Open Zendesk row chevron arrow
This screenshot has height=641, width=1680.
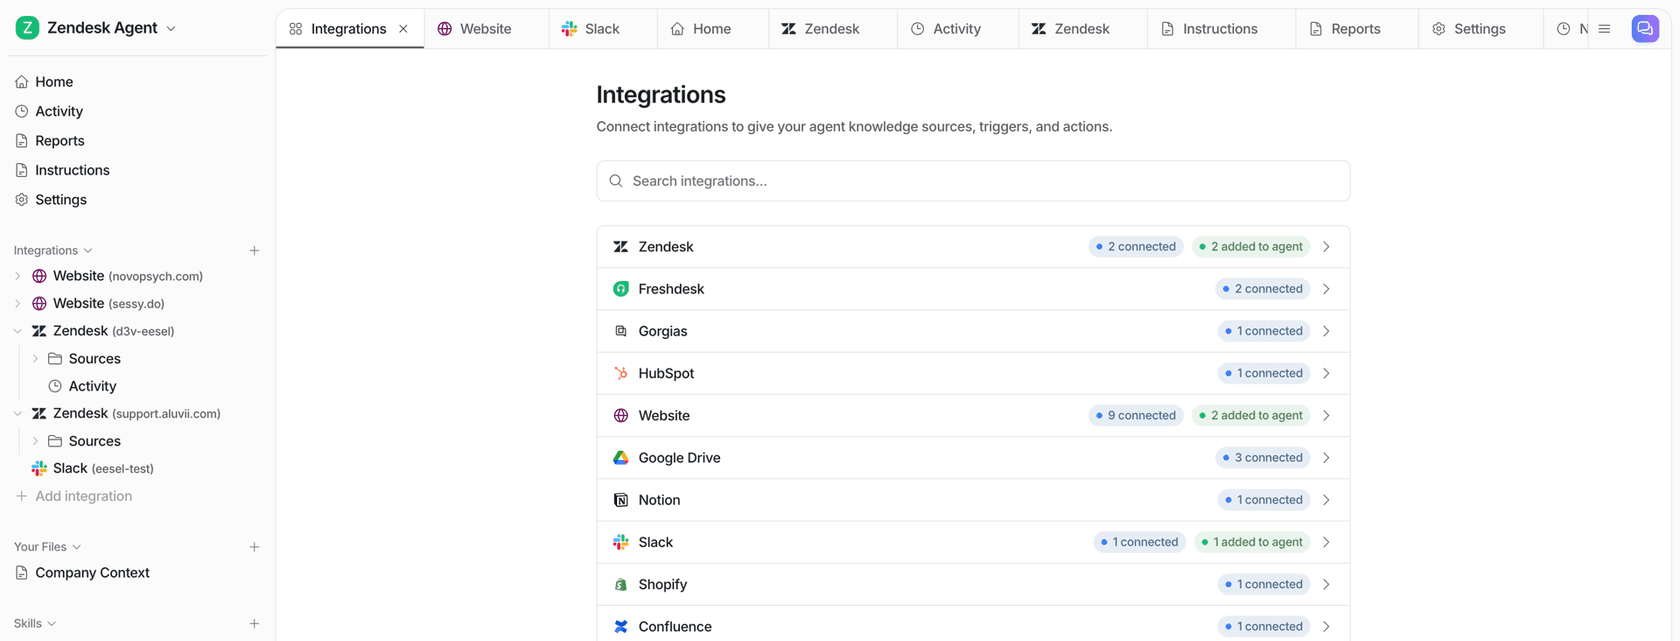(1326, 247)
